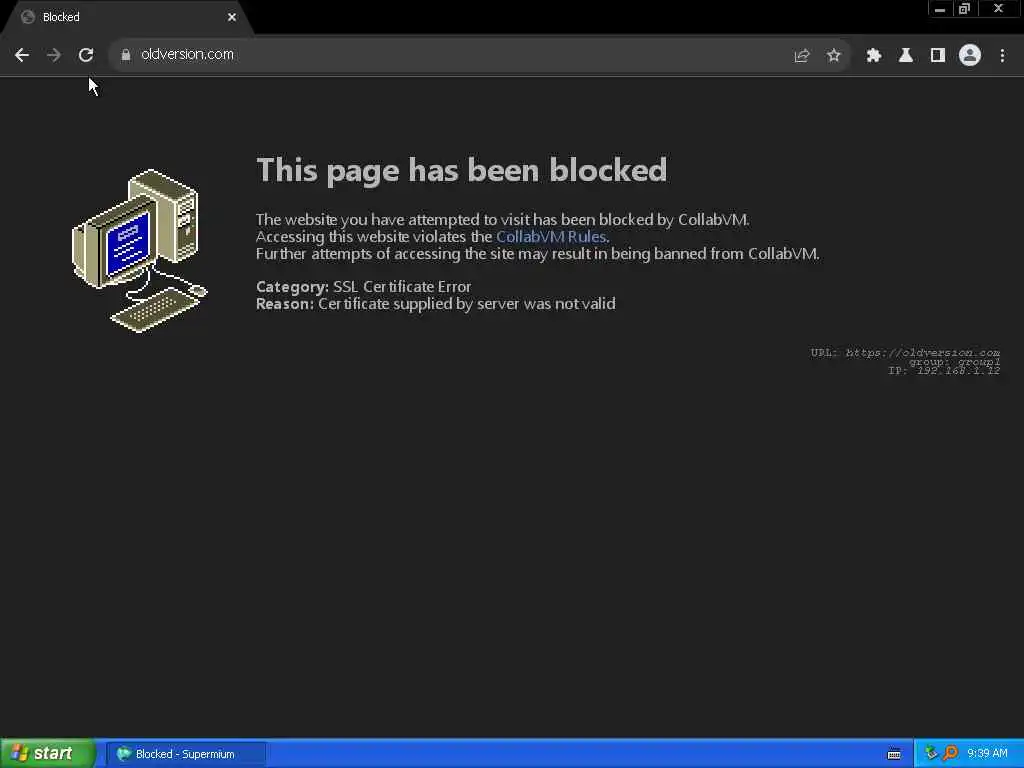Bookmark this page with the star
The width and height of the screenshot is (1024, 768).
tap(833, 56)
